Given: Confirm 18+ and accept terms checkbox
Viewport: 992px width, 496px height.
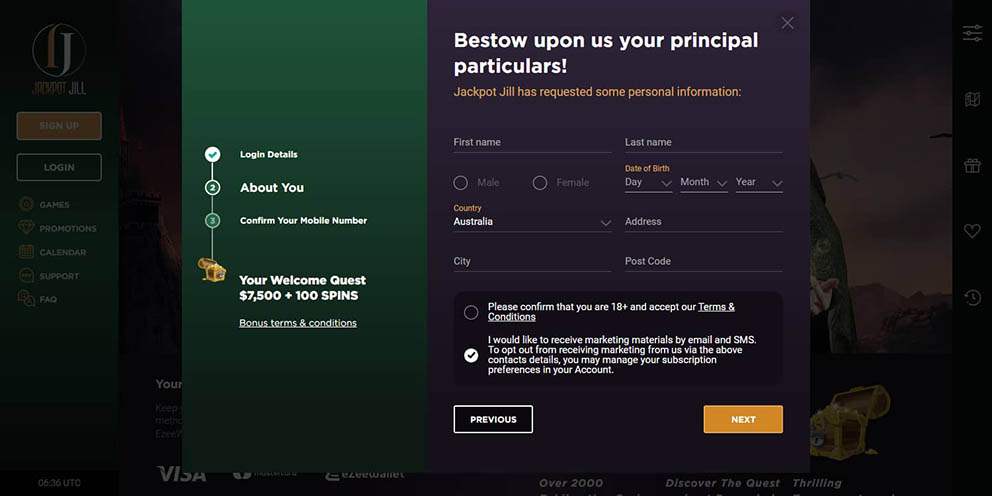Looking at the screenshot, I should point(471,312).
